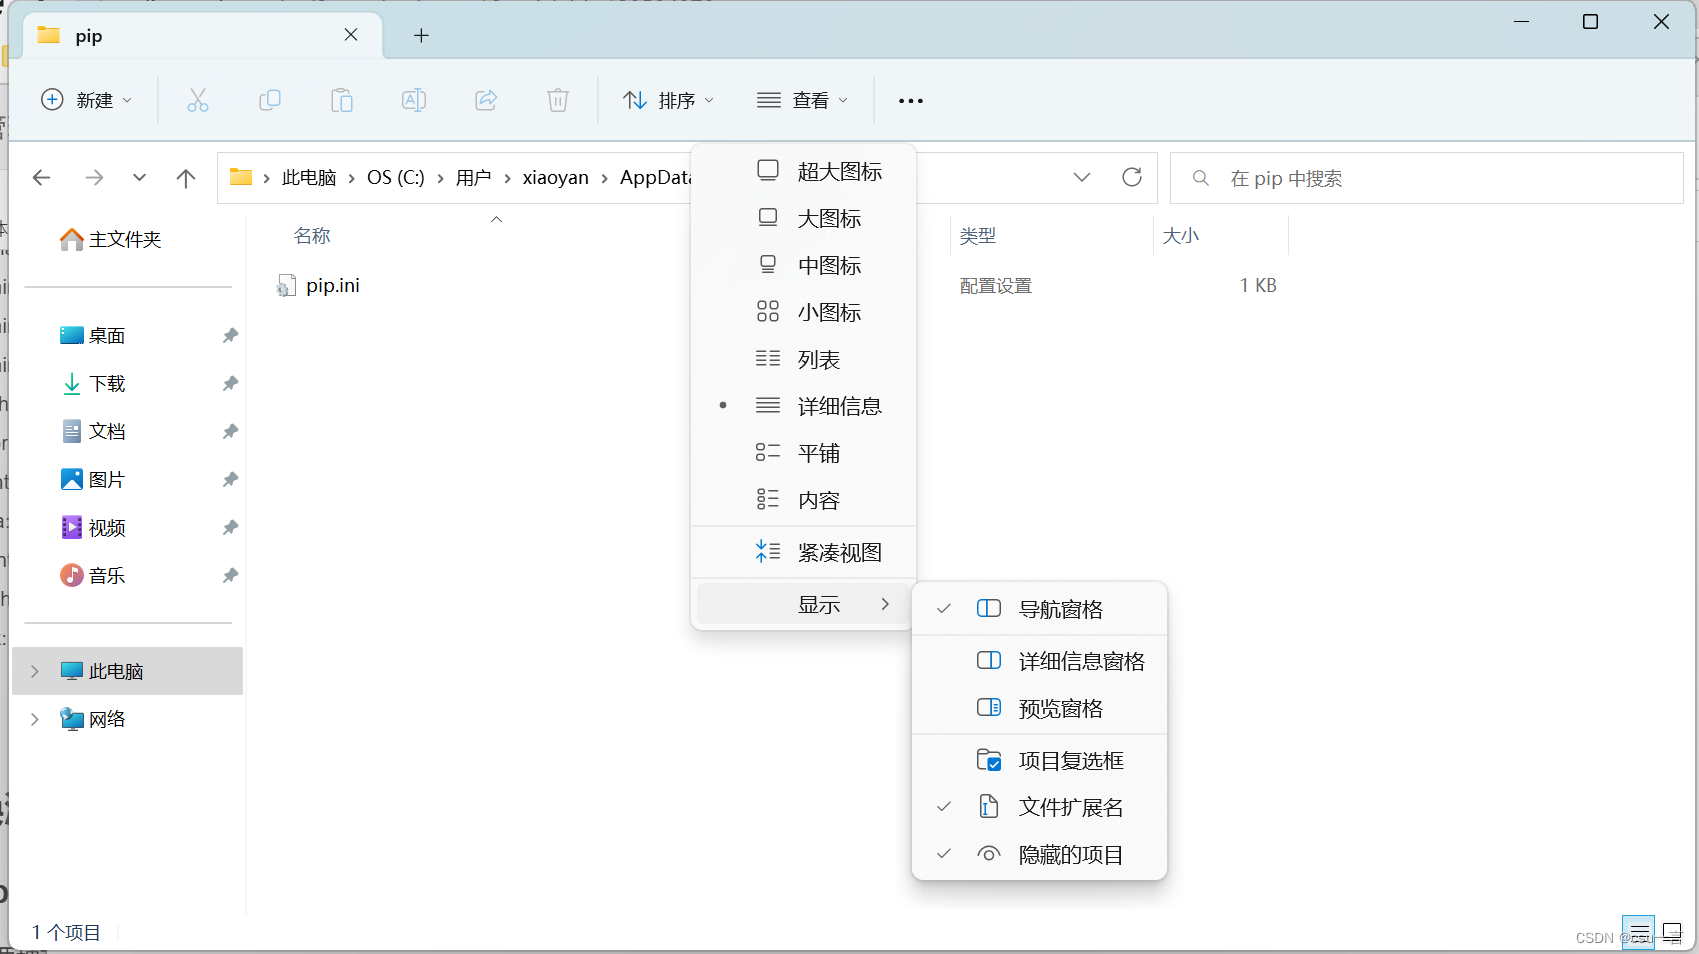Expand the 此电脑 tree node
1699x954 pixels.
pos(35,671)
